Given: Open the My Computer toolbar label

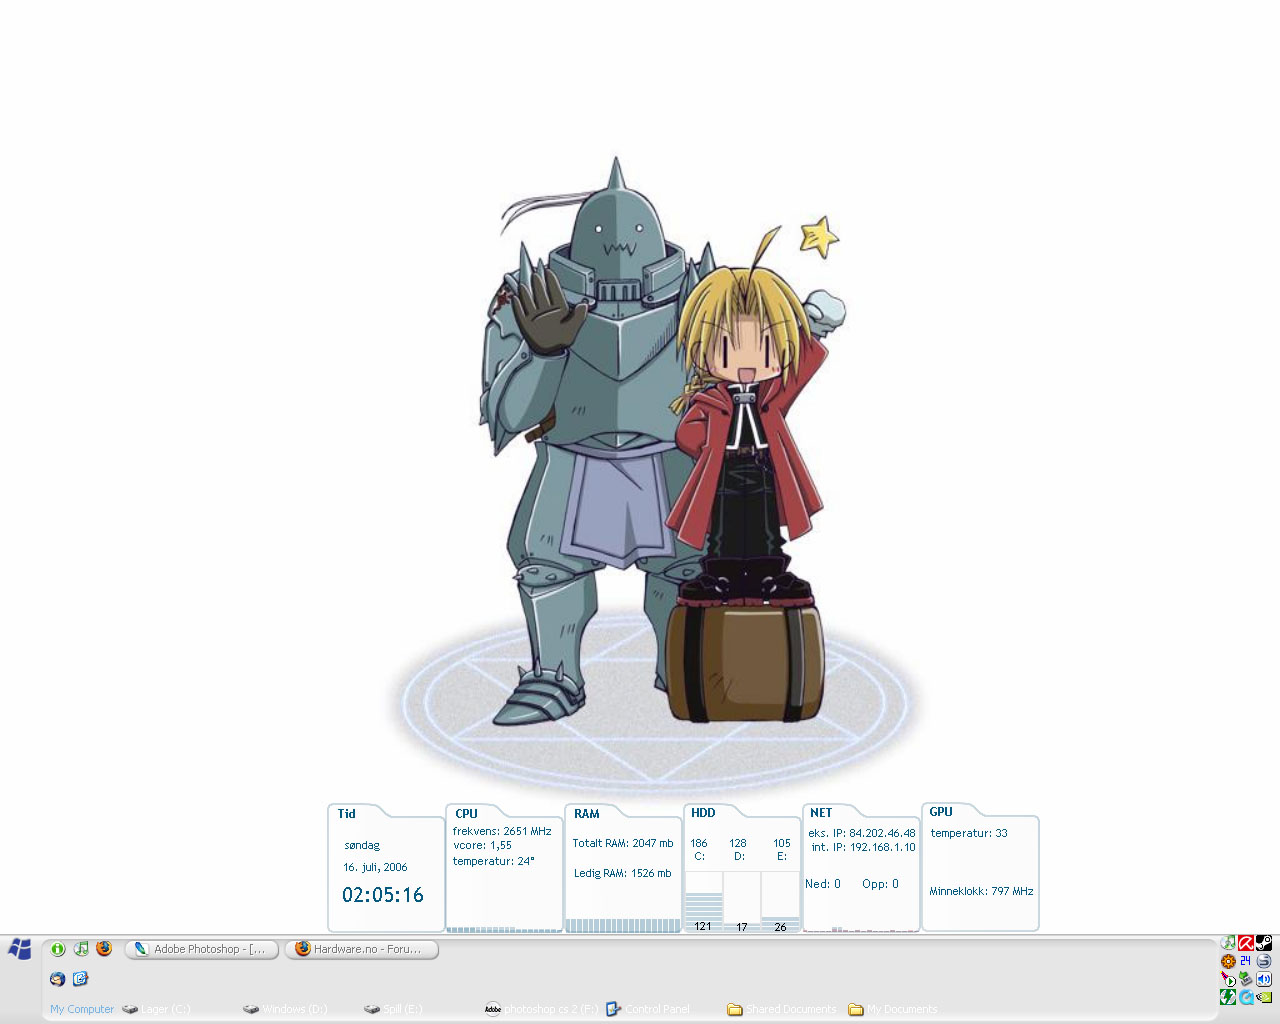Looking at the screenshot, I should 82,1009.
